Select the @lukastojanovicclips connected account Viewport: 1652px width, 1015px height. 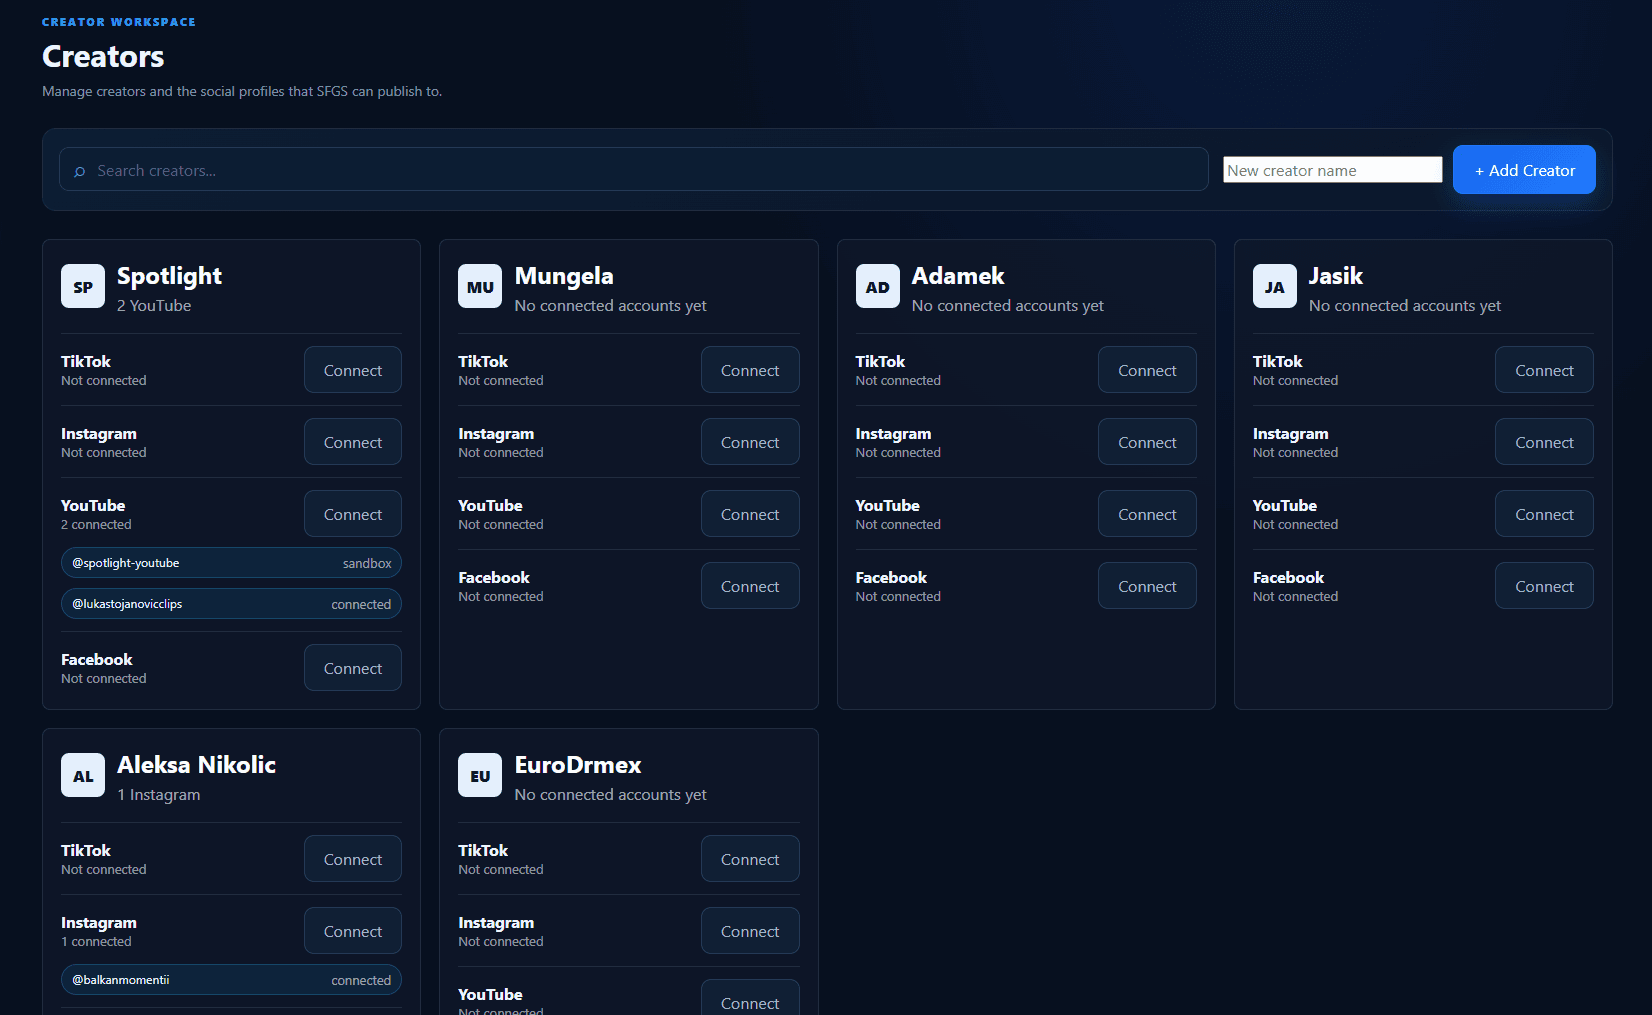[x=231, y=604]
